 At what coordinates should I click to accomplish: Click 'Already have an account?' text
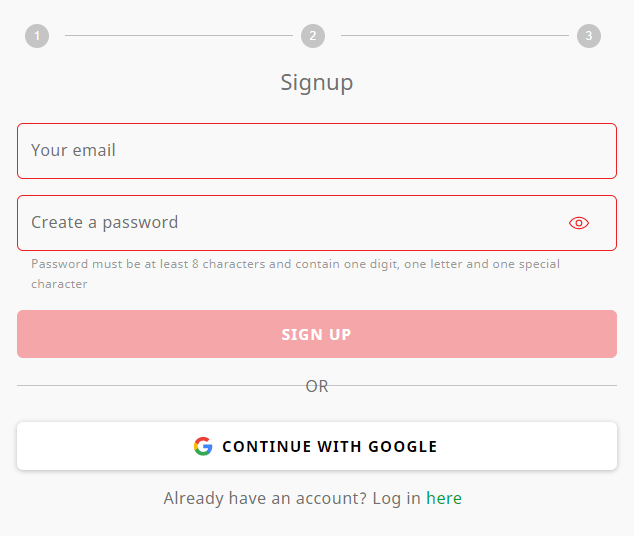click(x=265, y=498)
